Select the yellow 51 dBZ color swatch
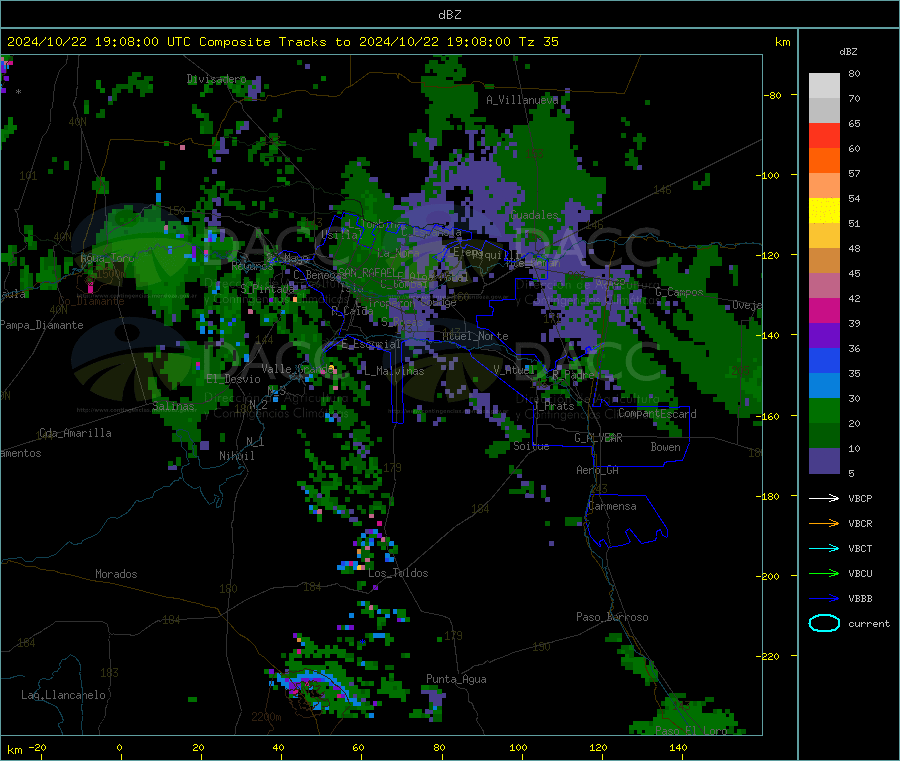 (x=824, y=211)
